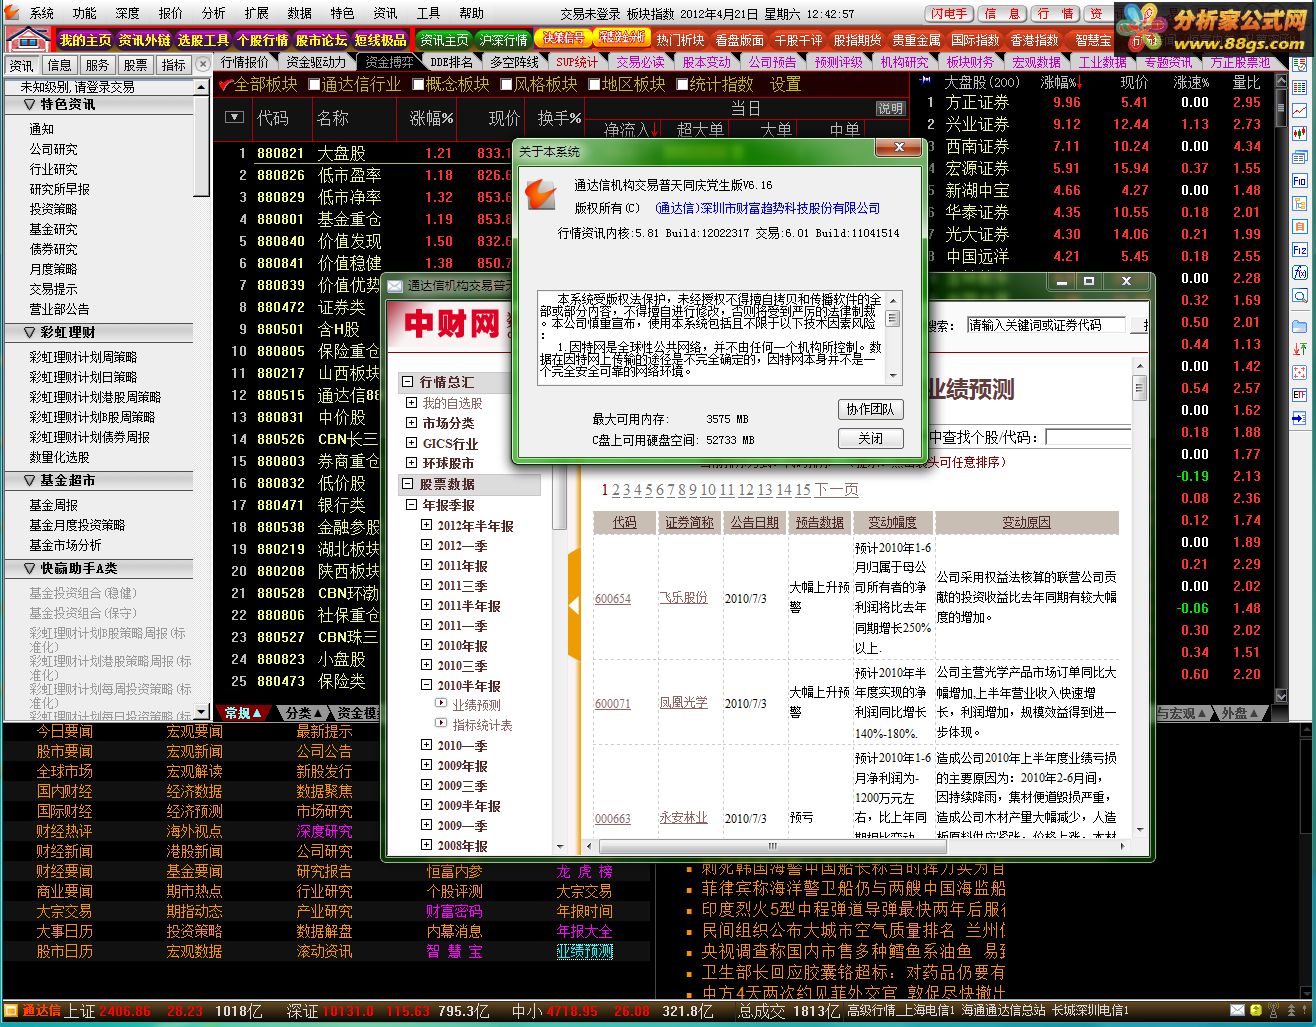1316x1027 pixels.
Task: Open the 通达信 company link in the about dialog
Action: (x=768, y=208)
